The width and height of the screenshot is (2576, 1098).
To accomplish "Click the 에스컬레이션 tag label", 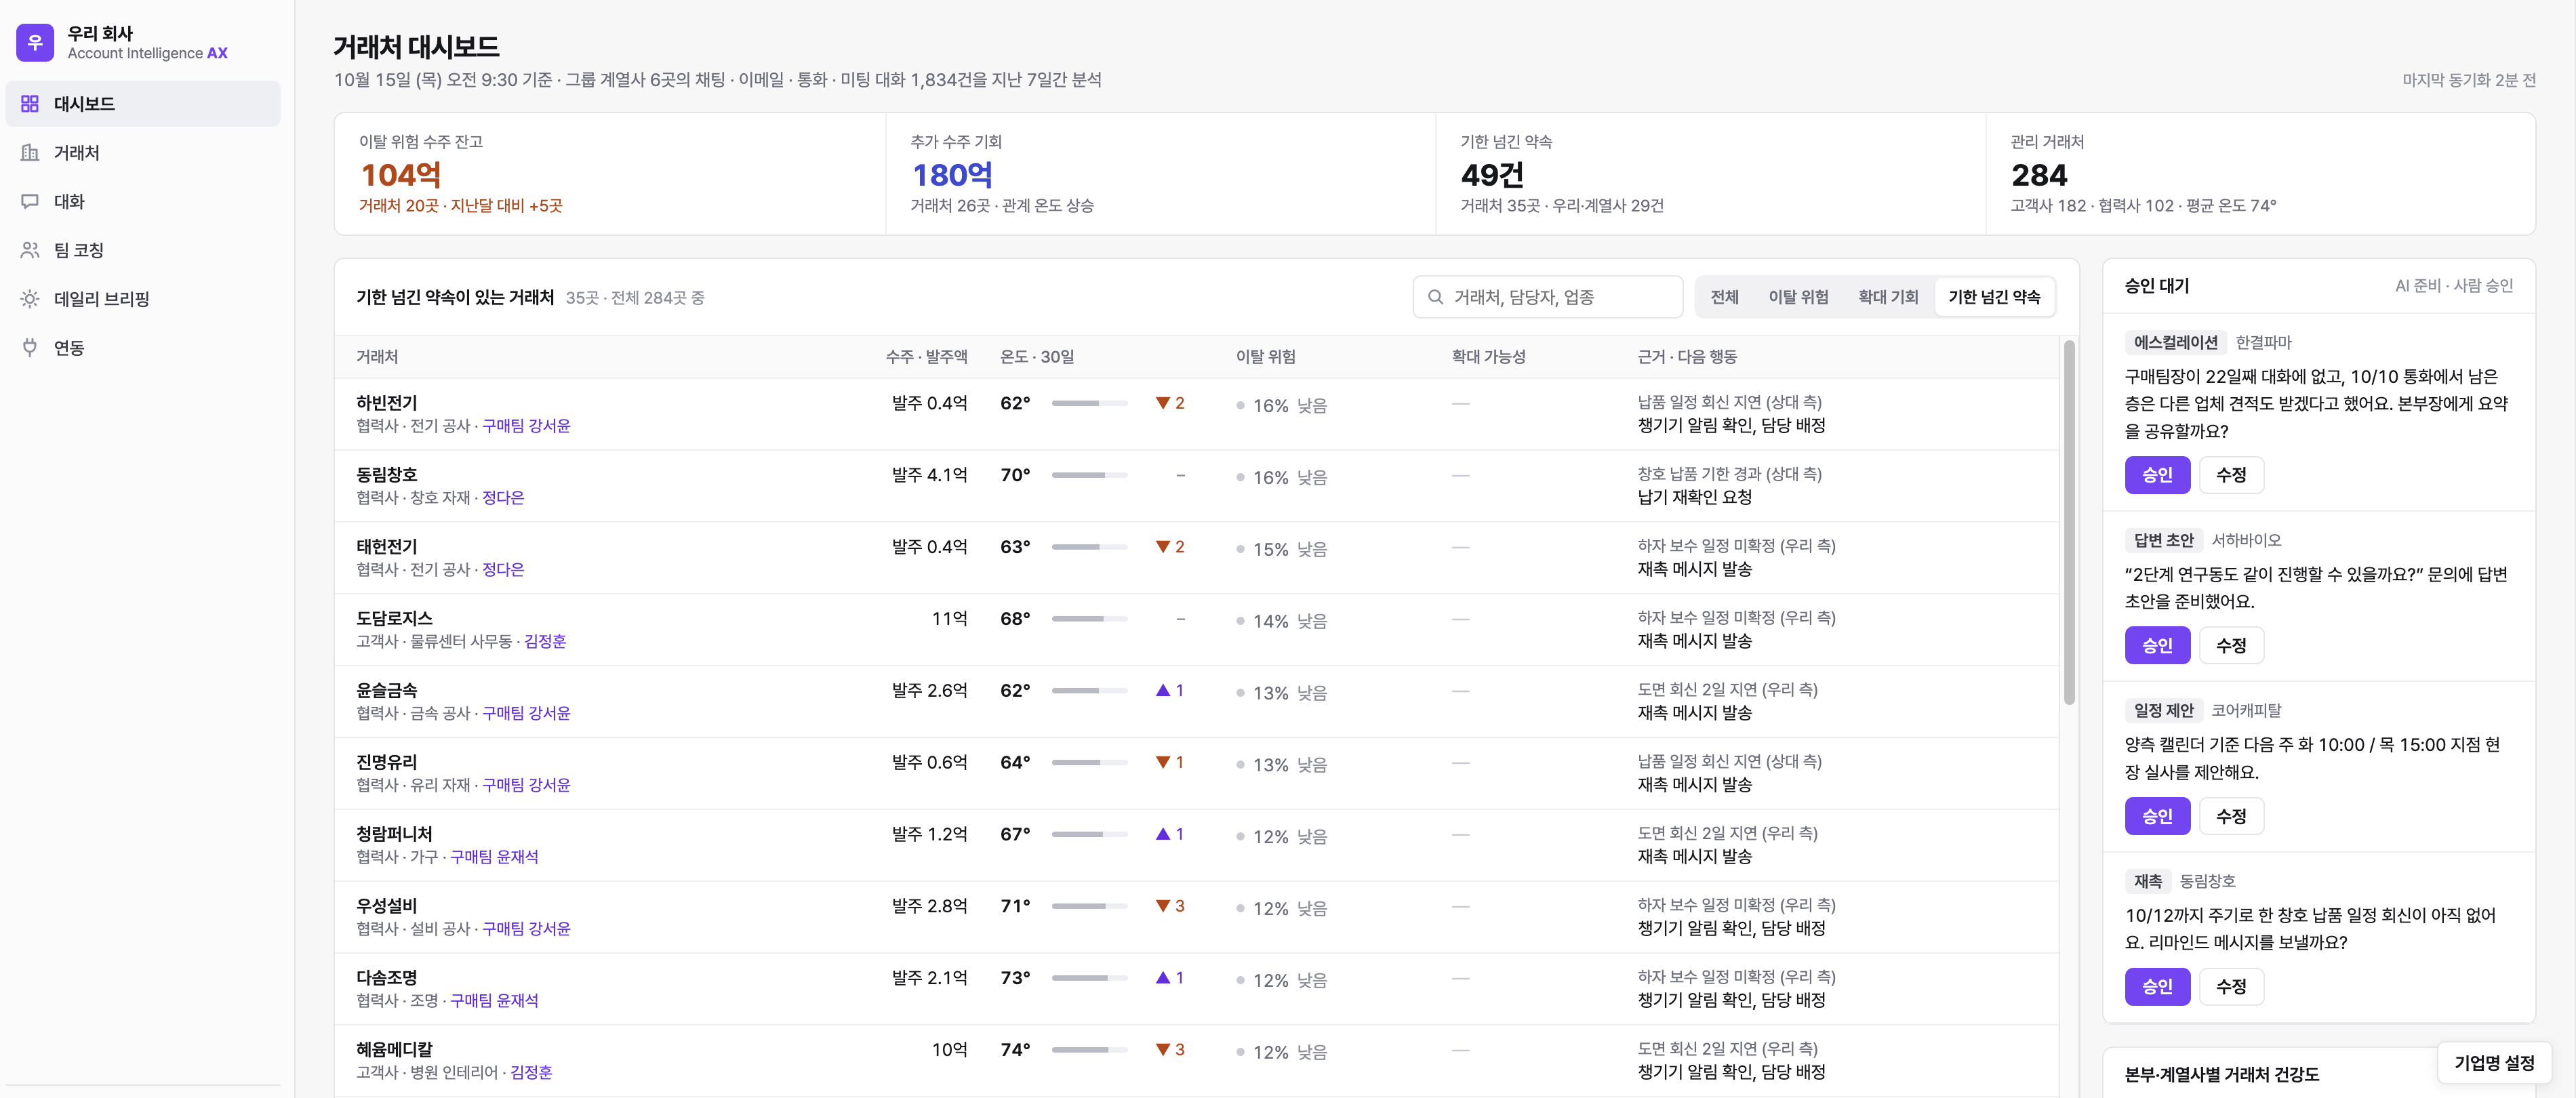I will click(2175, 342).
